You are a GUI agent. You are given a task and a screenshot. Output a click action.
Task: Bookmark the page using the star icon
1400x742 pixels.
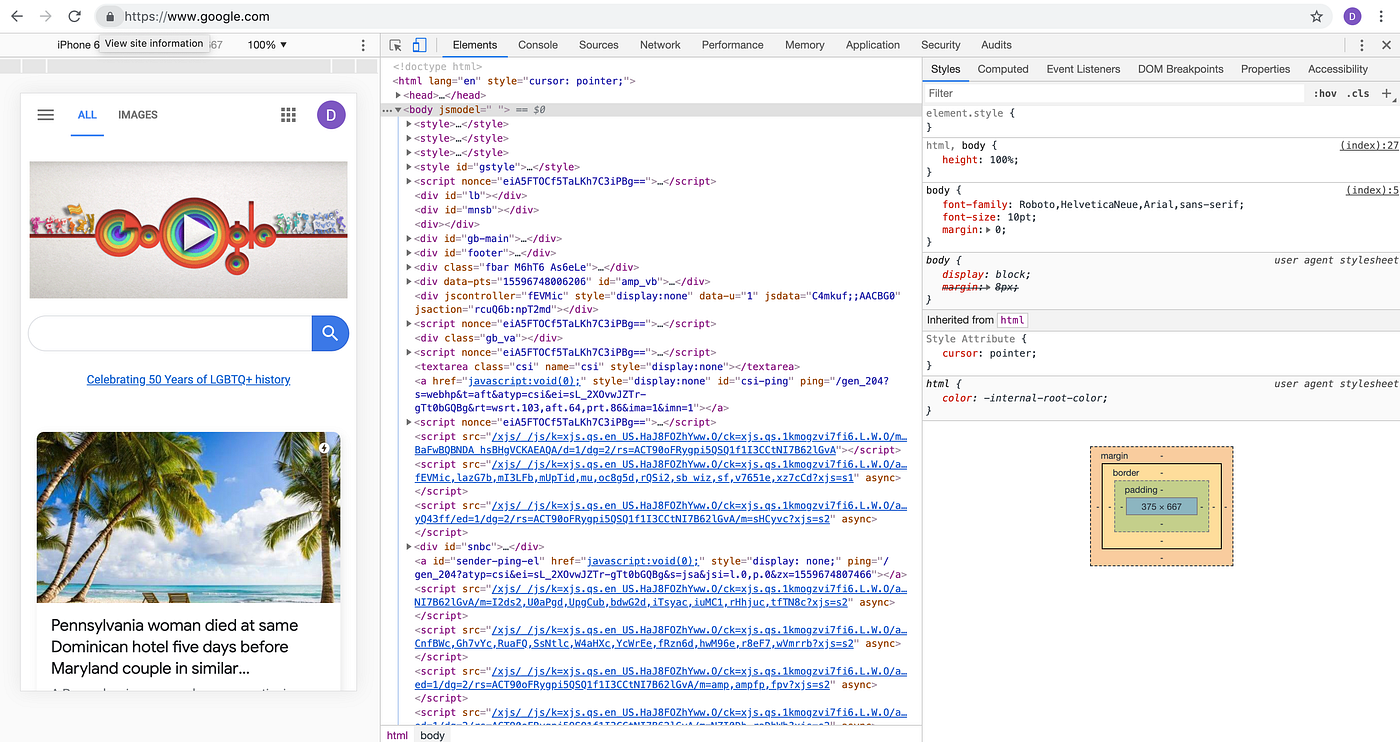tap(1315, 16)
